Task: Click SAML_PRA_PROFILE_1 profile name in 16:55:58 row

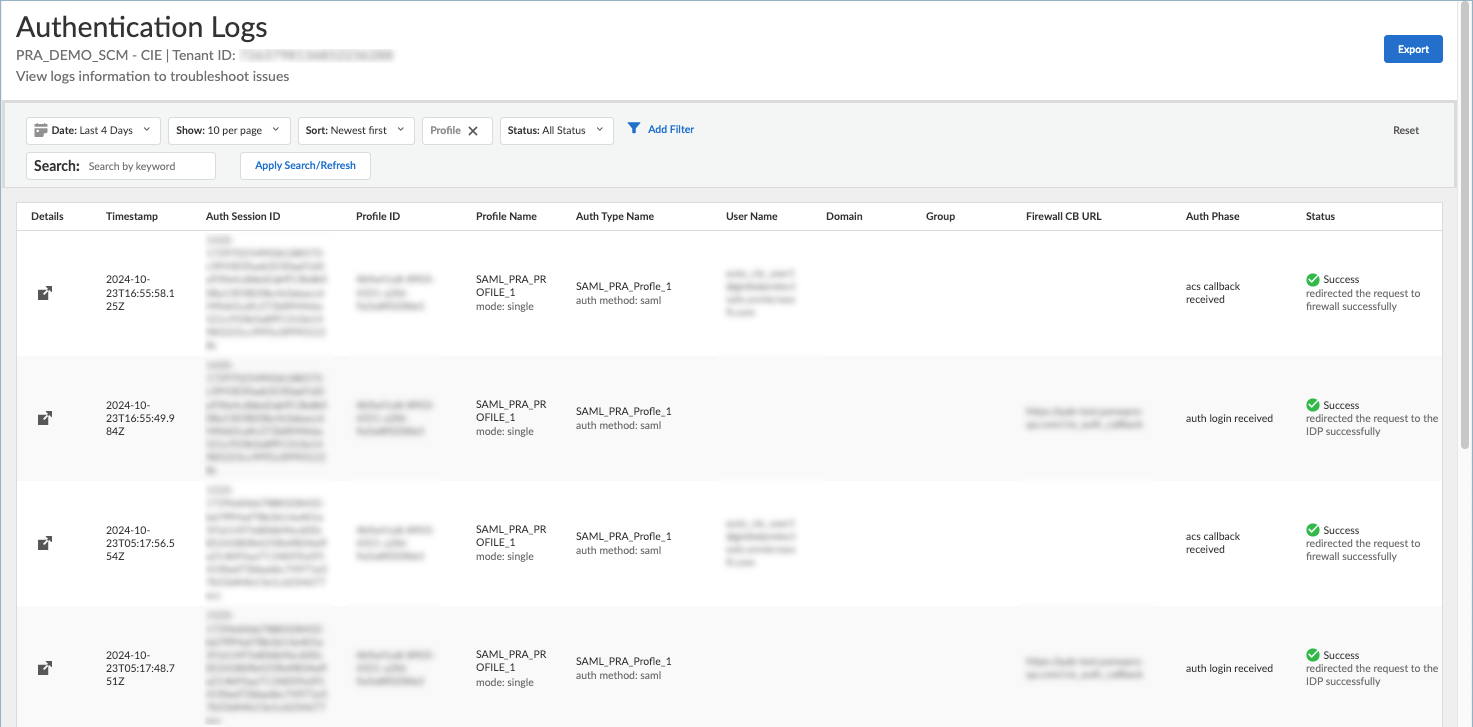Action: click(511, 285)
